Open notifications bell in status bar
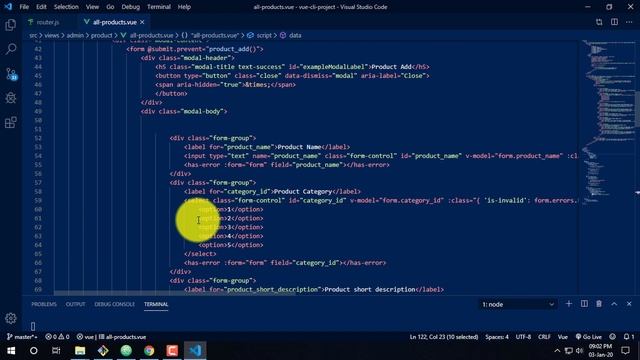The width and height of the screenshot is (640, 360). pyautogui.click(x=629, y=337)
